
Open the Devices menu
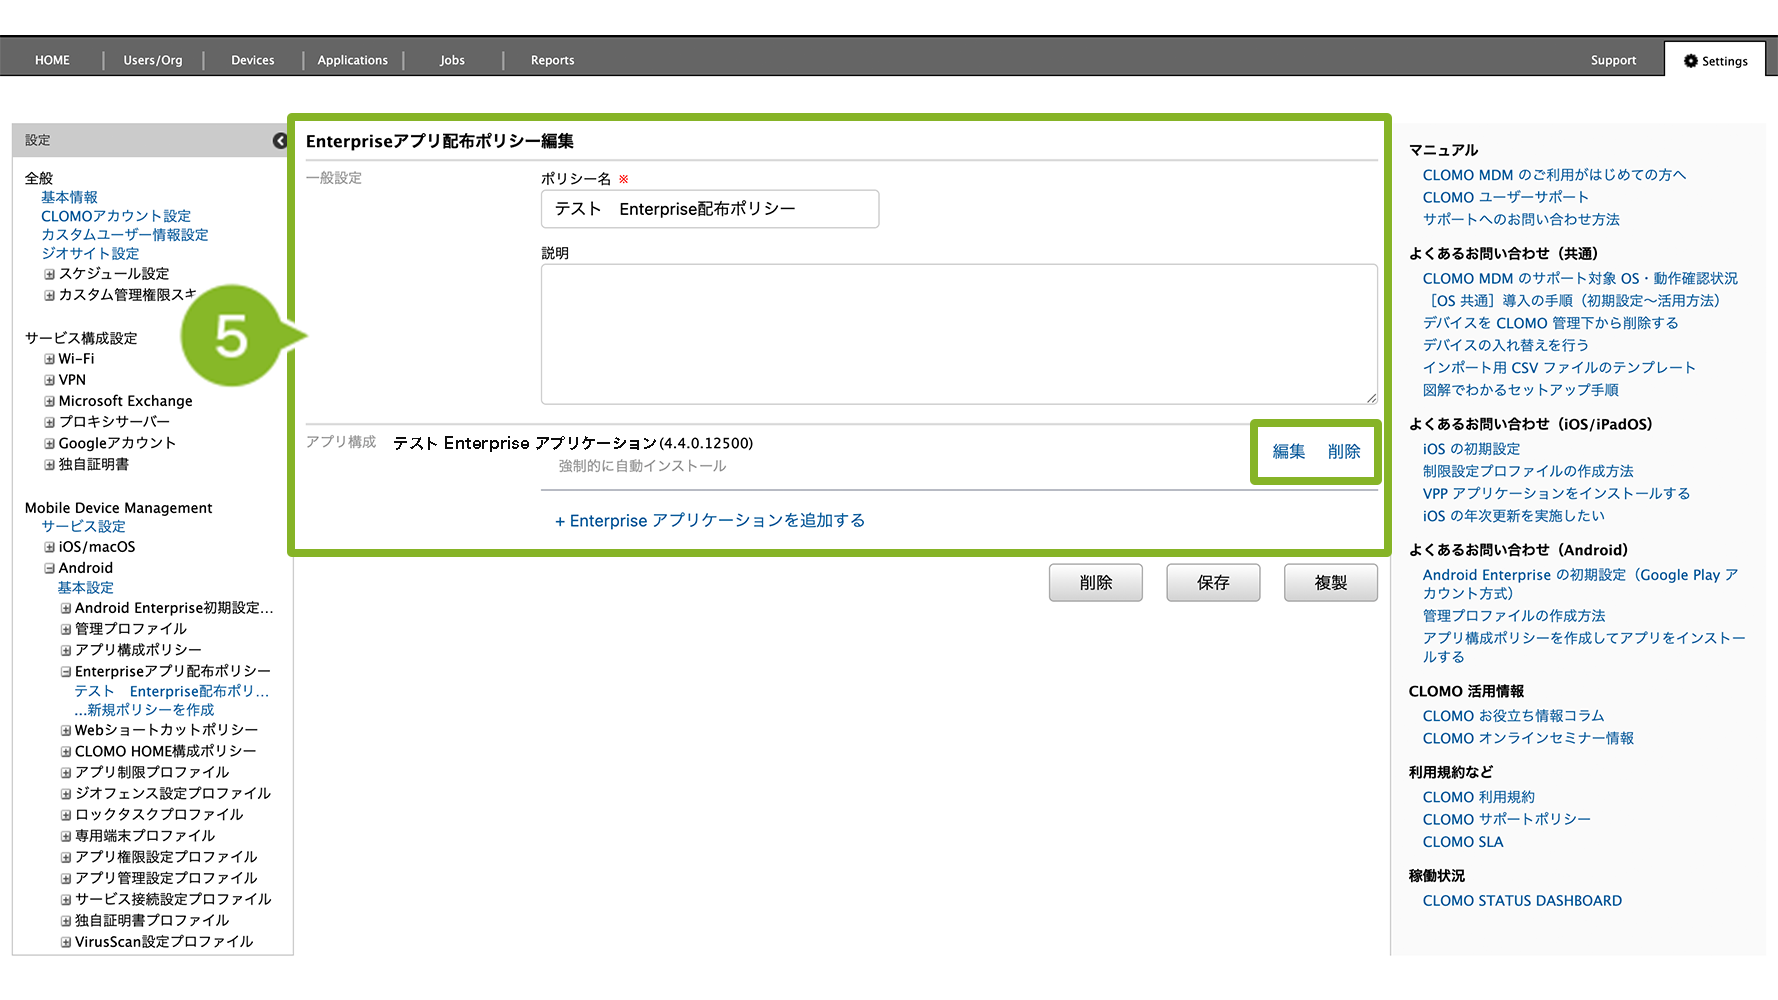[x=252, y=60]
